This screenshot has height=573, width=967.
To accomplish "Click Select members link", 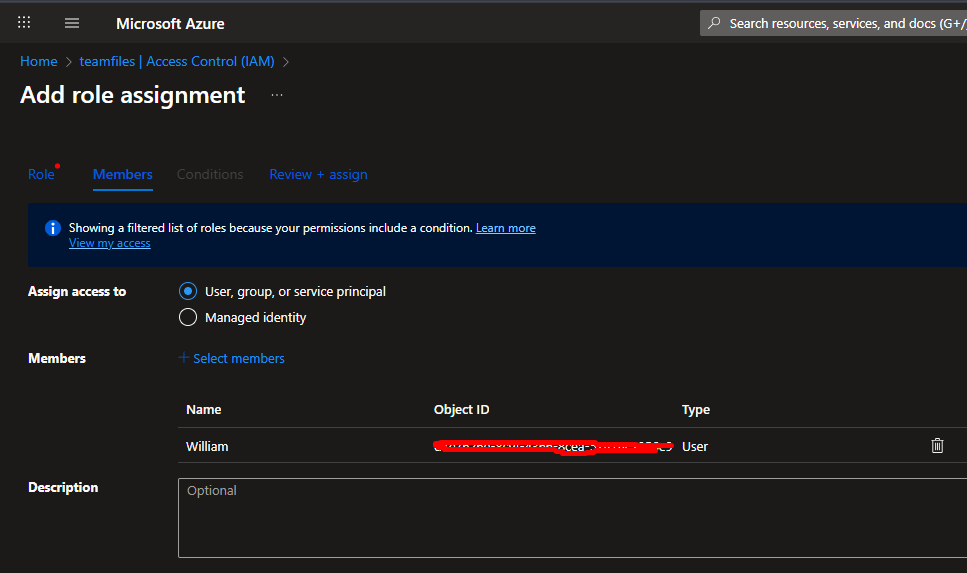I will pyautogui.click(x=238, y=358).
